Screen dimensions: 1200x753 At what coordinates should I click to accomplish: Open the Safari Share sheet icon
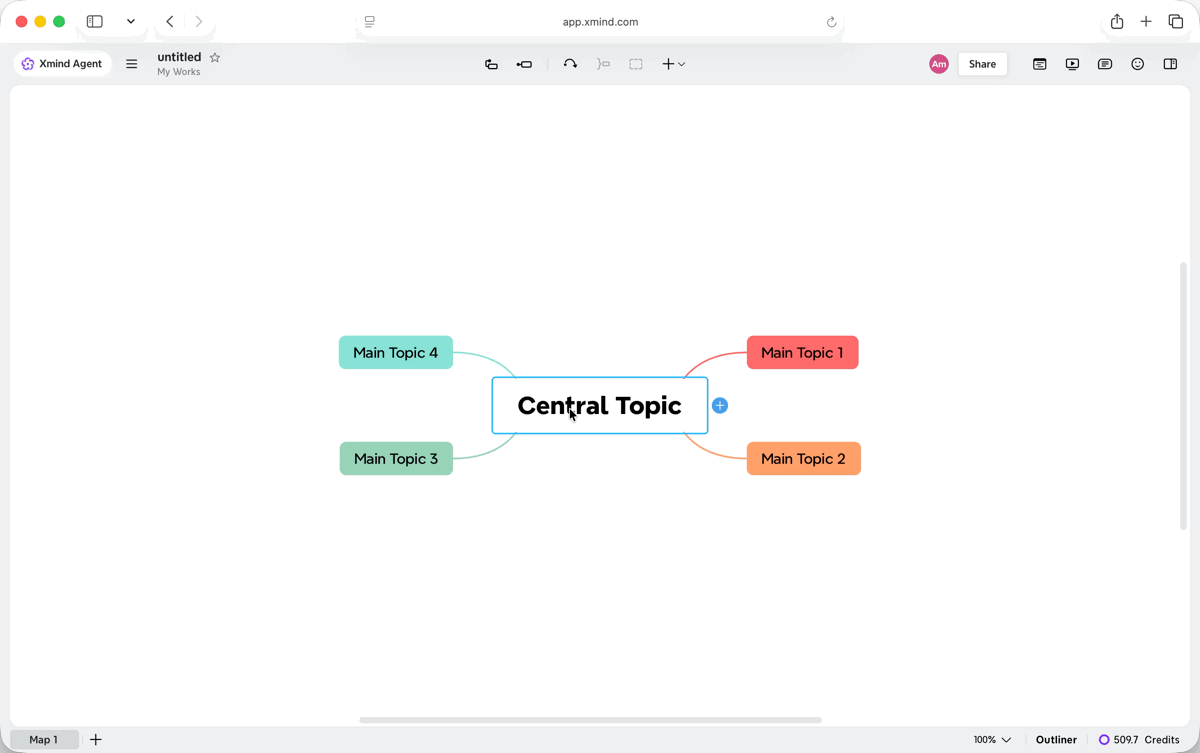(x=1117, y=21)
